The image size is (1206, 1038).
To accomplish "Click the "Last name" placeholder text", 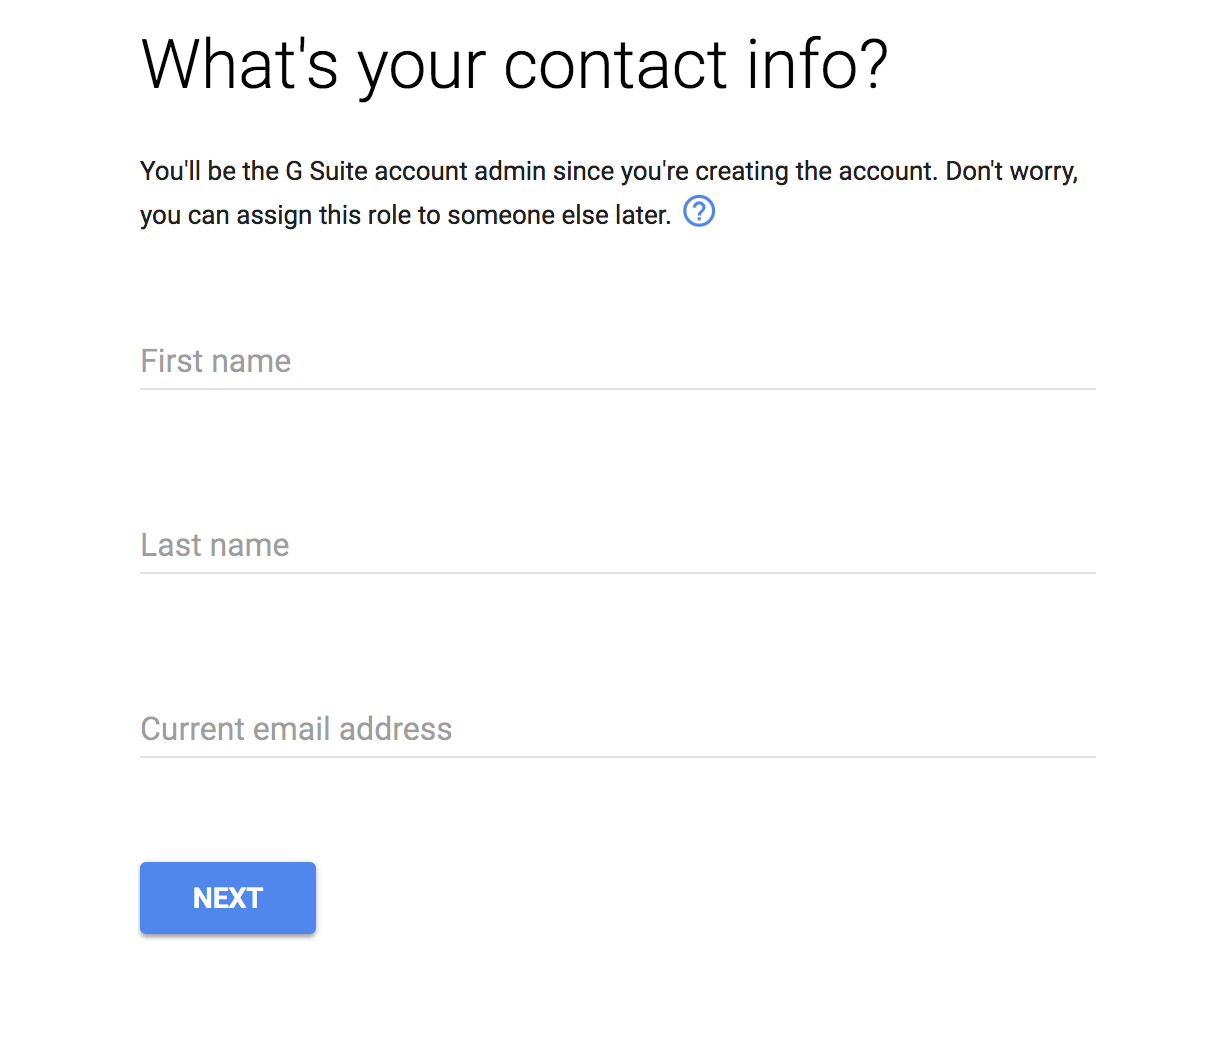I will [x=215, y=545].
